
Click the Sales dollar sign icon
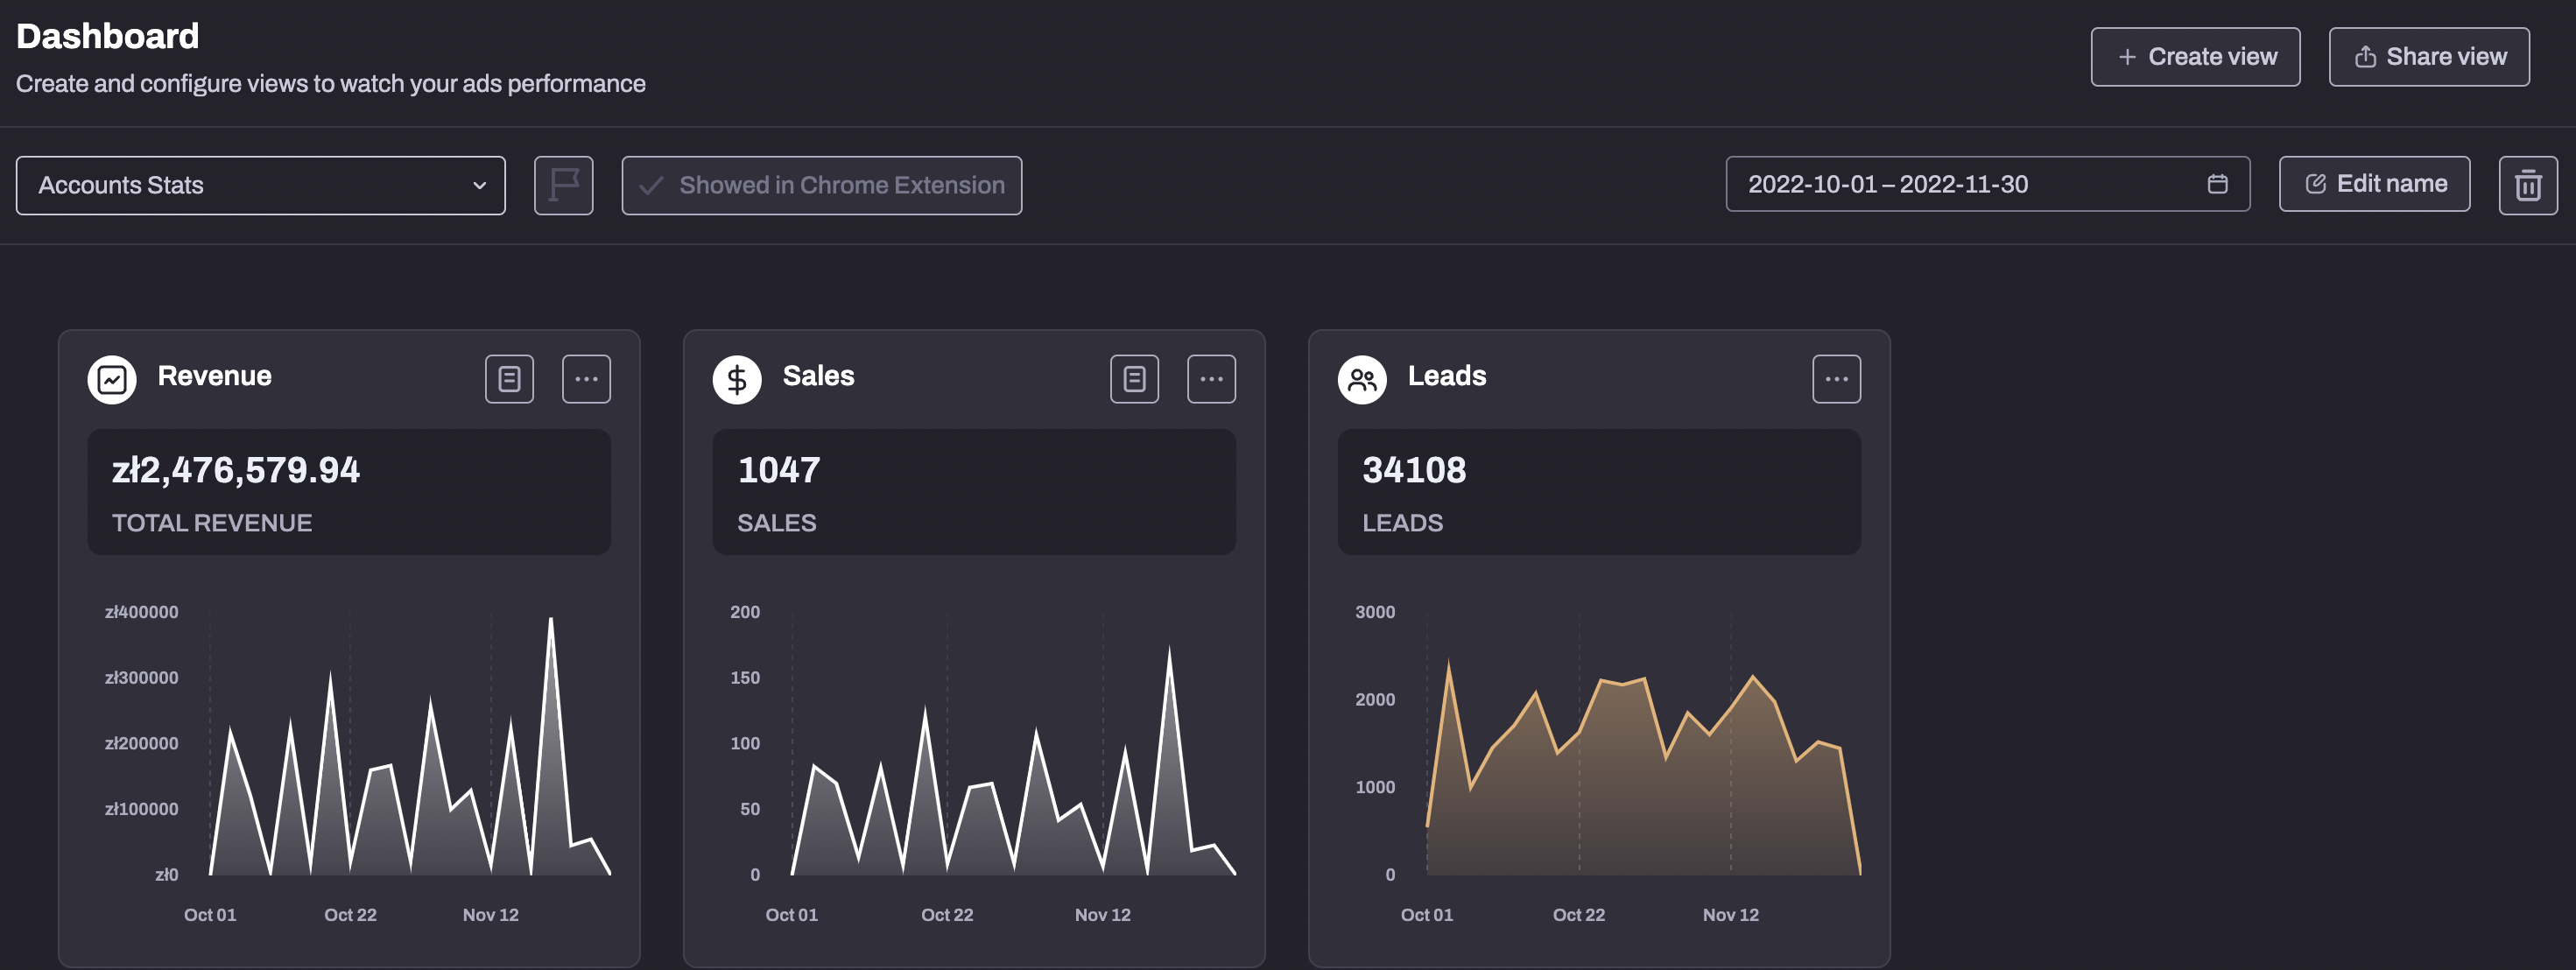(x=737, y=379)
